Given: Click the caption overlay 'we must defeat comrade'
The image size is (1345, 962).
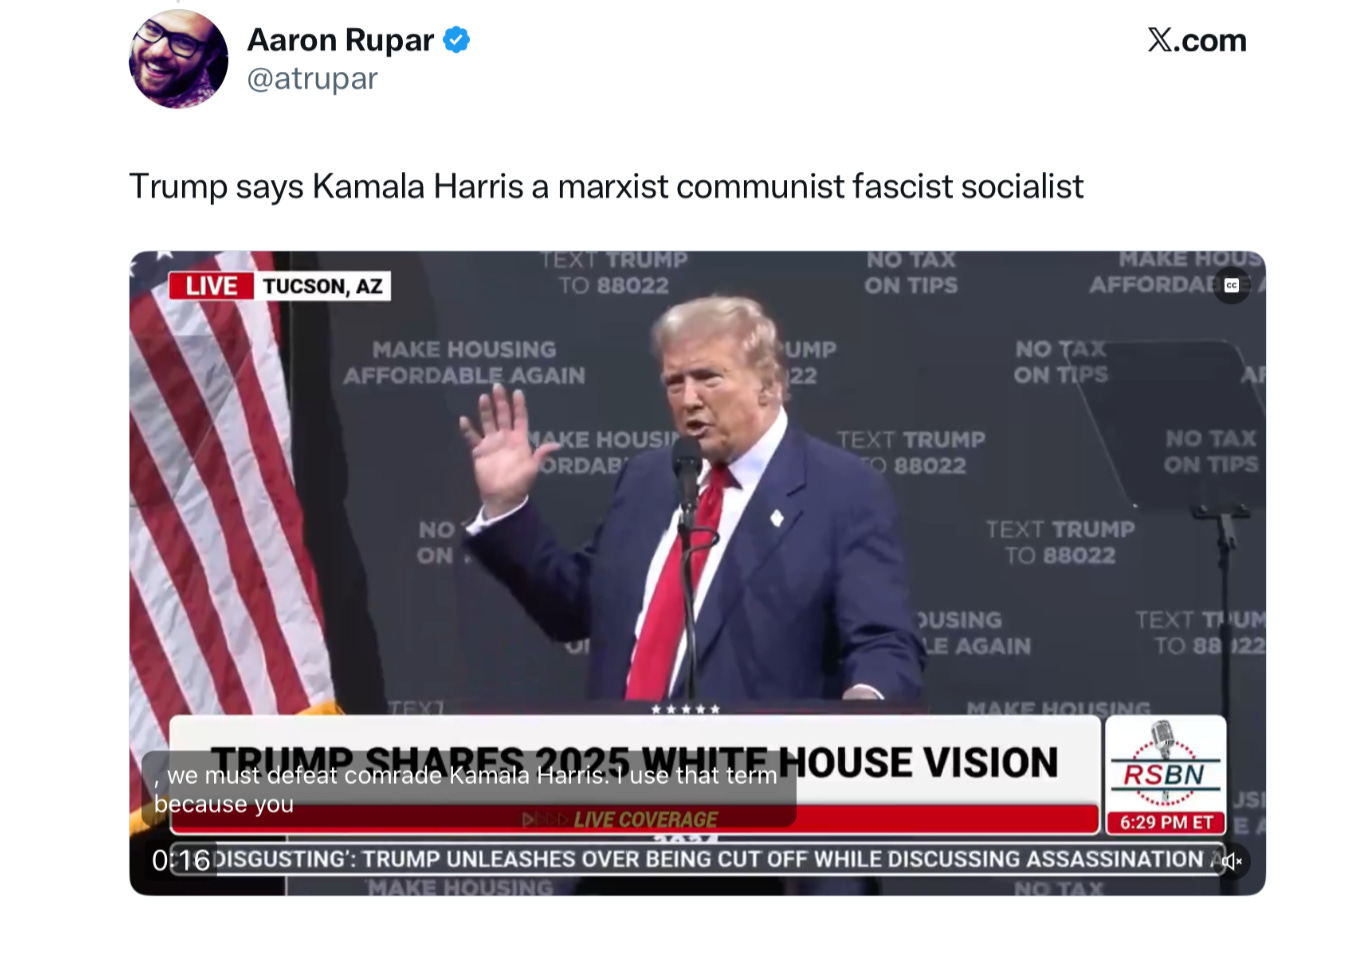Looking at the screenshot, I should [x=470, y=789].
